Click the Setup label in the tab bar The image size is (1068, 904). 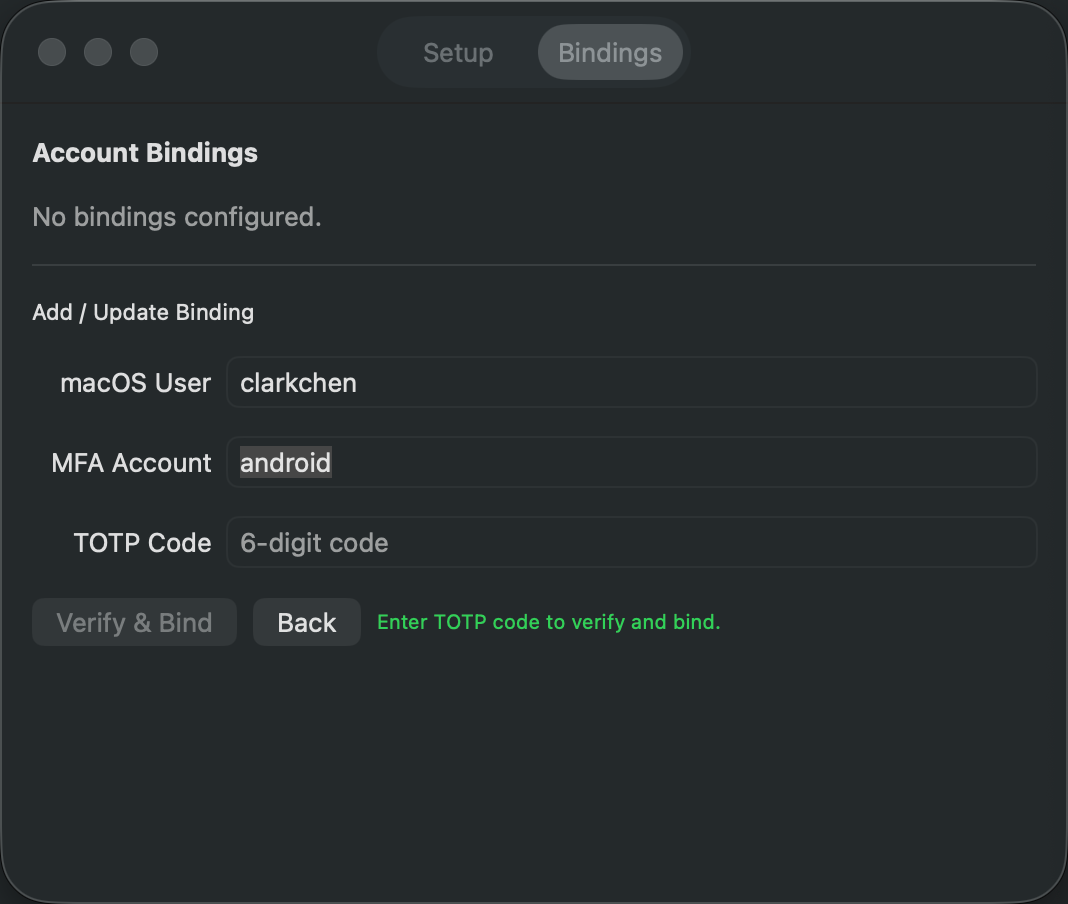458,53
